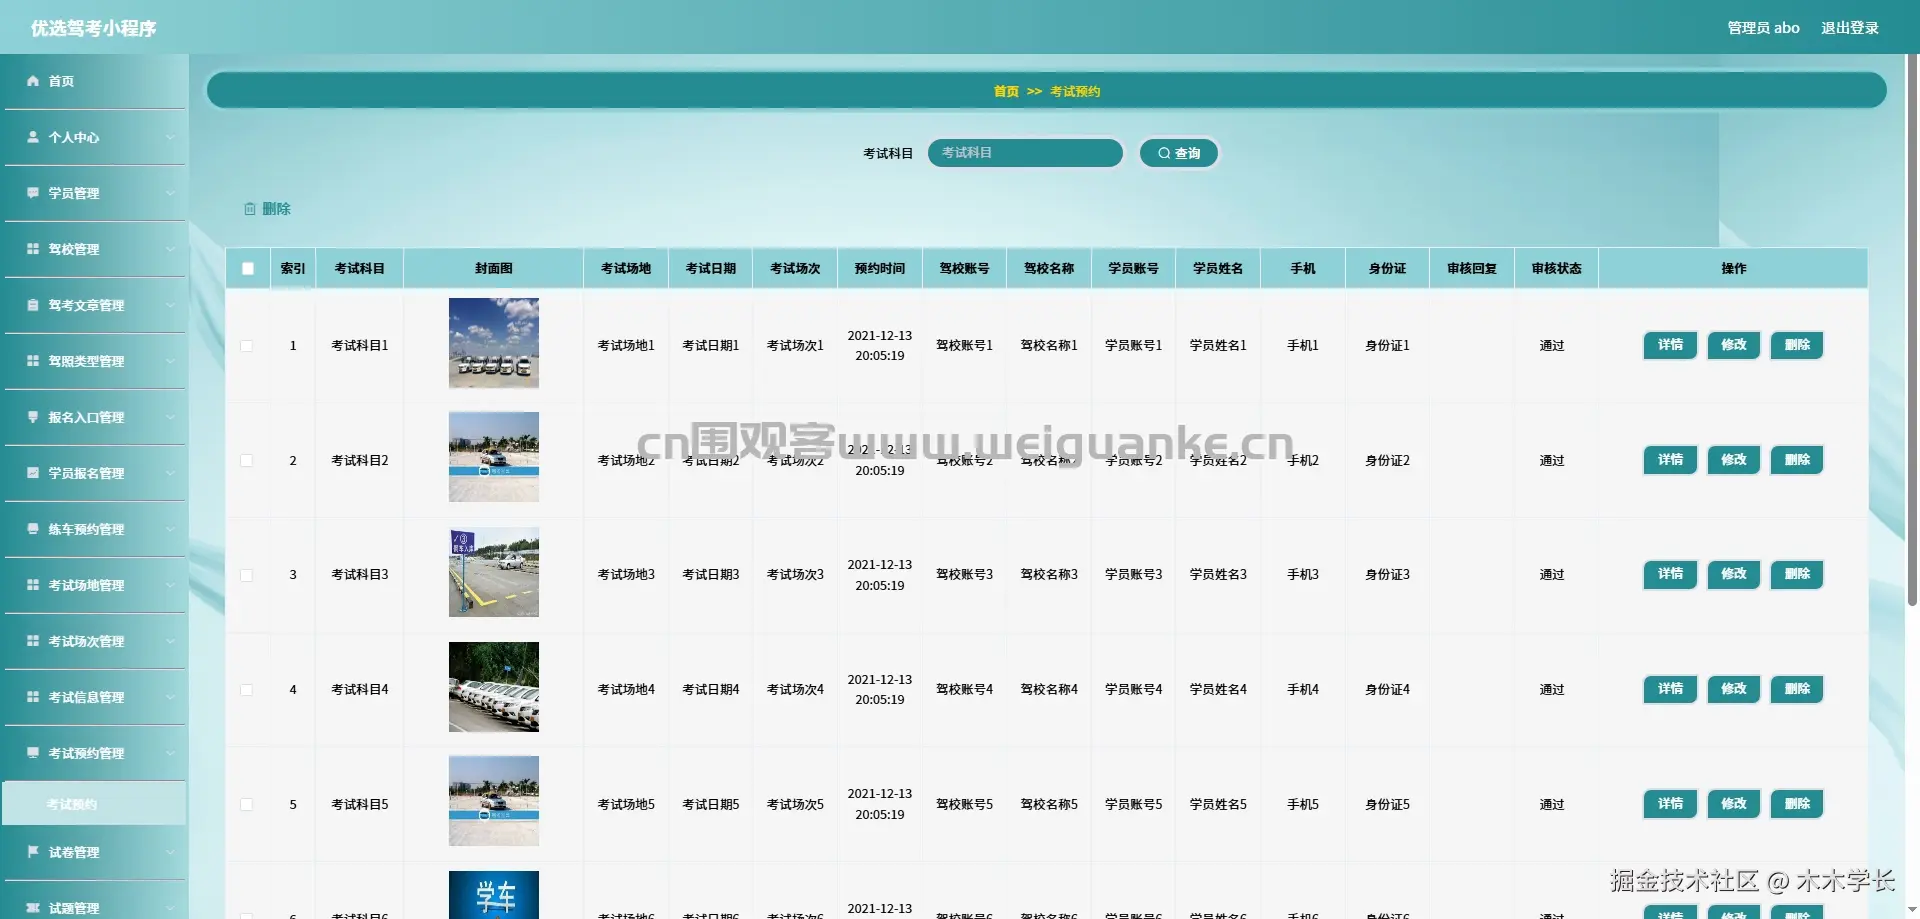Expand the 学员管理 chevron
1920x919 pixels.
[x=170, y=193]
